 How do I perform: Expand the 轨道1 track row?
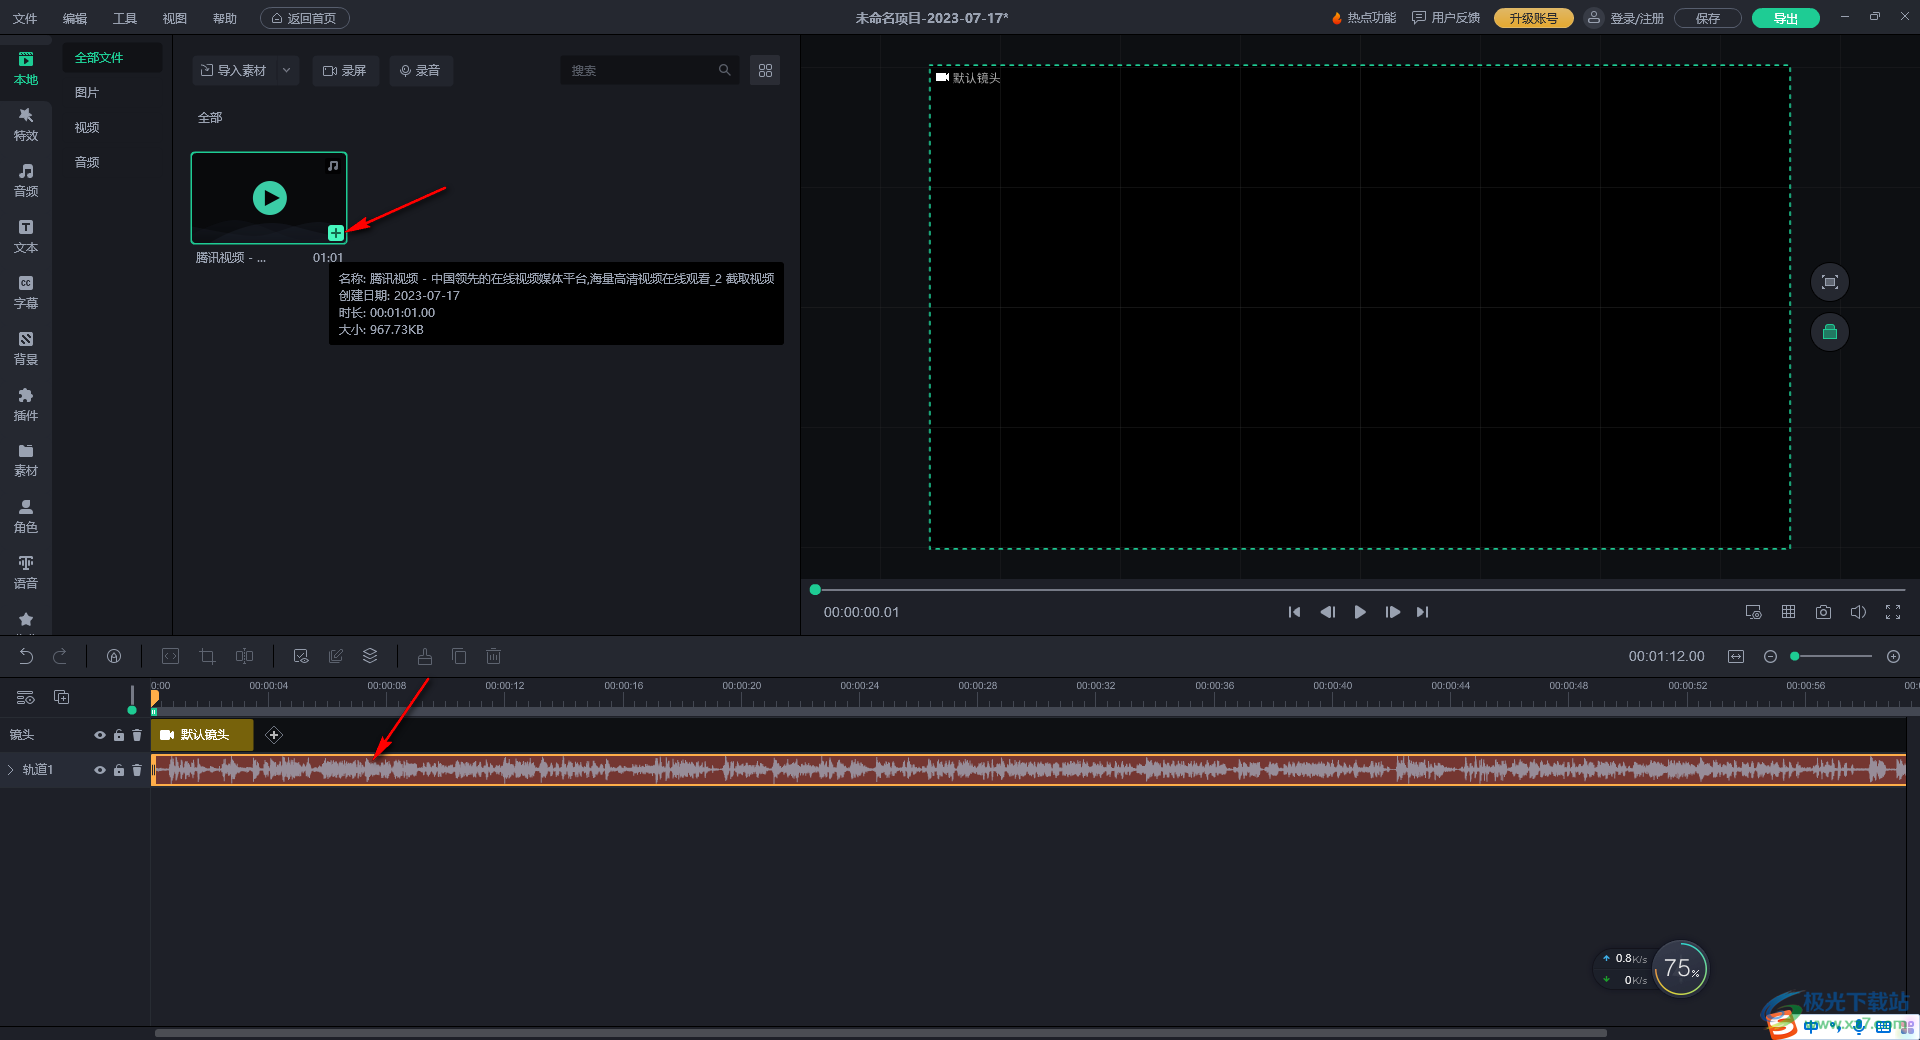11,770
